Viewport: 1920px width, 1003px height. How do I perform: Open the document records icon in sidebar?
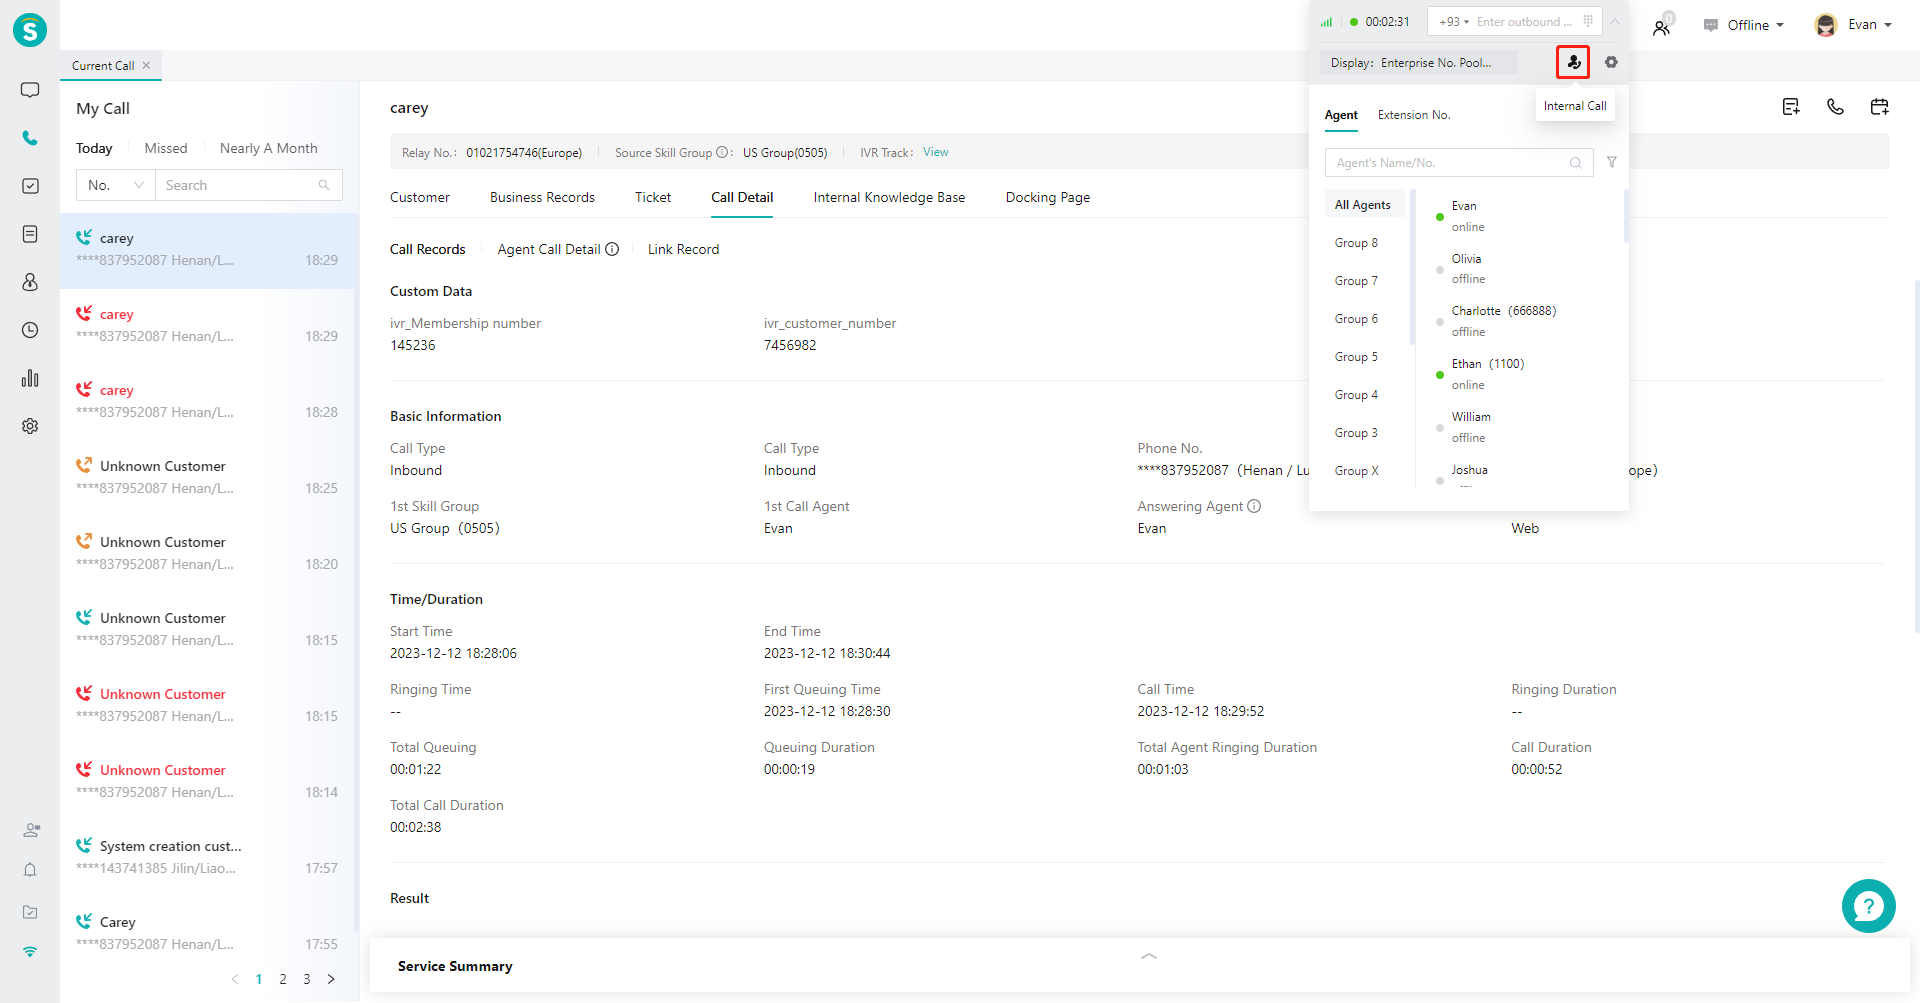[30, 234]
